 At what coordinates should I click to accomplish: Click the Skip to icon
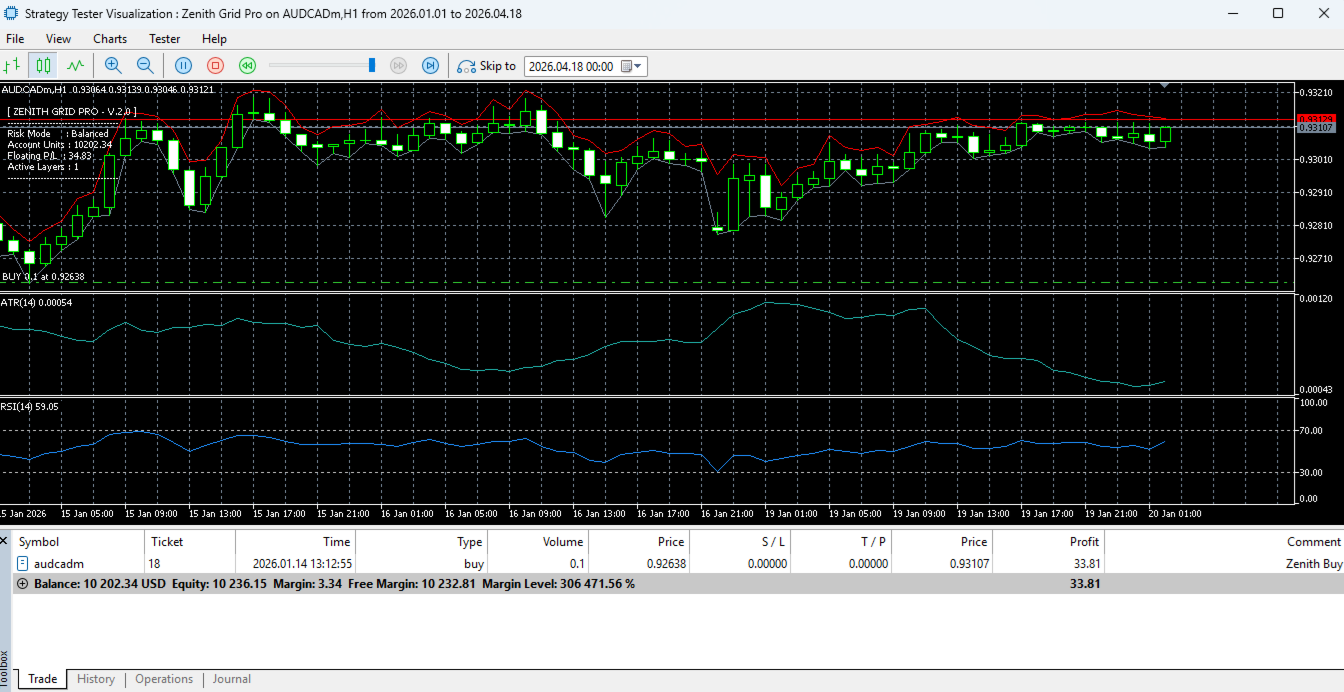tap(466, 66)
